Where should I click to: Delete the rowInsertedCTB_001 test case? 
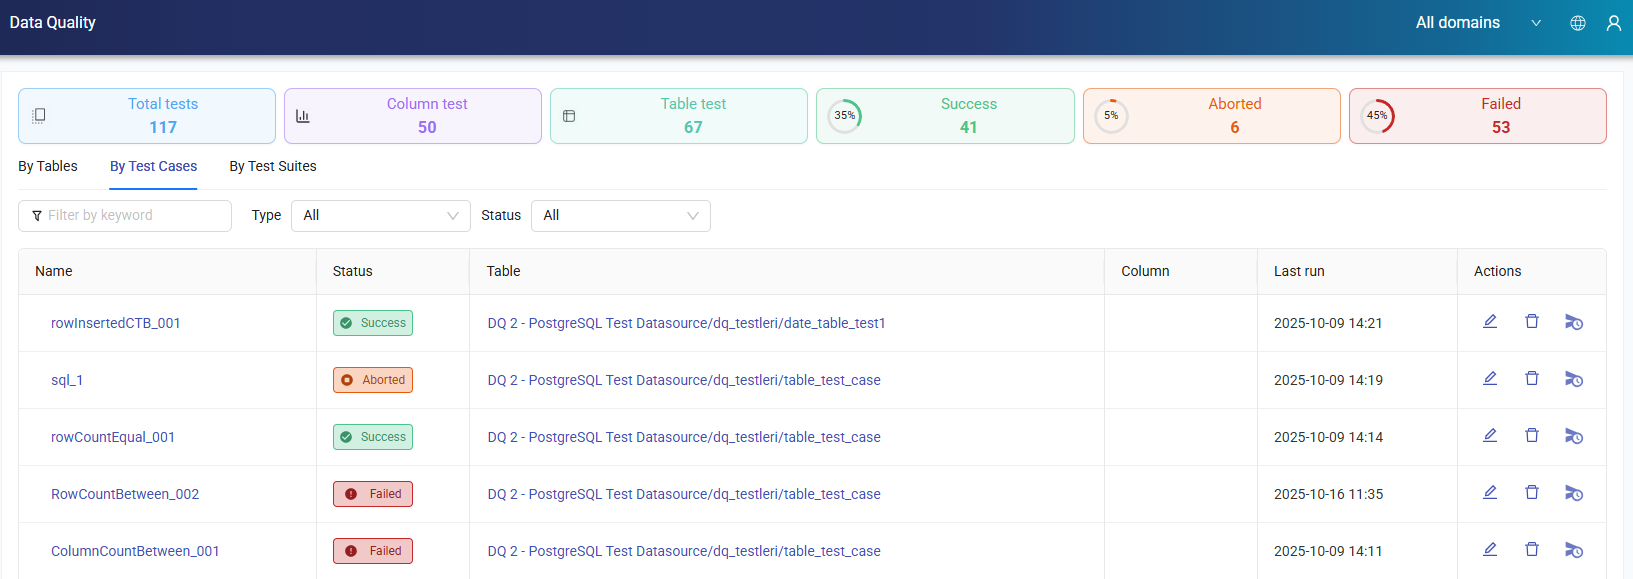click(x=1531, y=322)
